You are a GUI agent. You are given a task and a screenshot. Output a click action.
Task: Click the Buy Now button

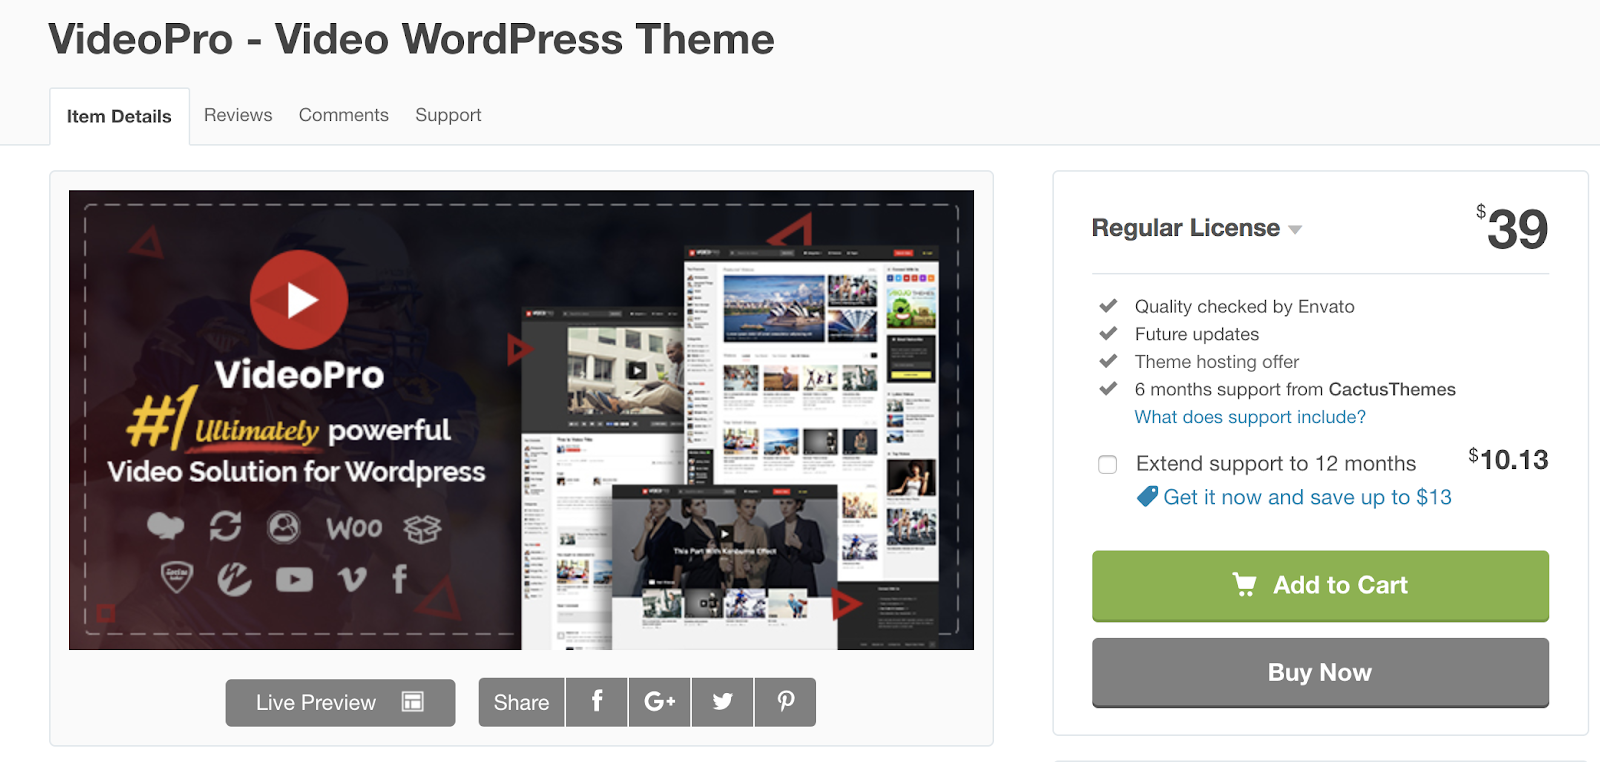[1320, 672]
